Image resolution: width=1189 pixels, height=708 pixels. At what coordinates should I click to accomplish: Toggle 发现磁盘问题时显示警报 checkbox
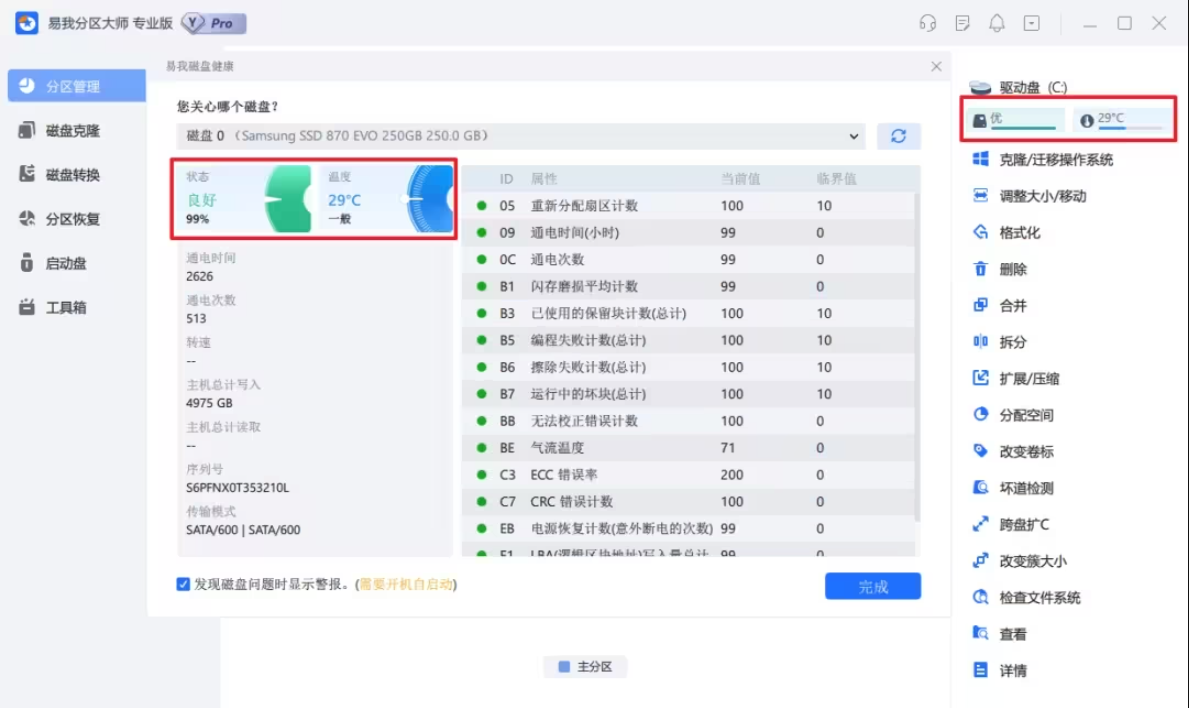[x=183, y=584]
